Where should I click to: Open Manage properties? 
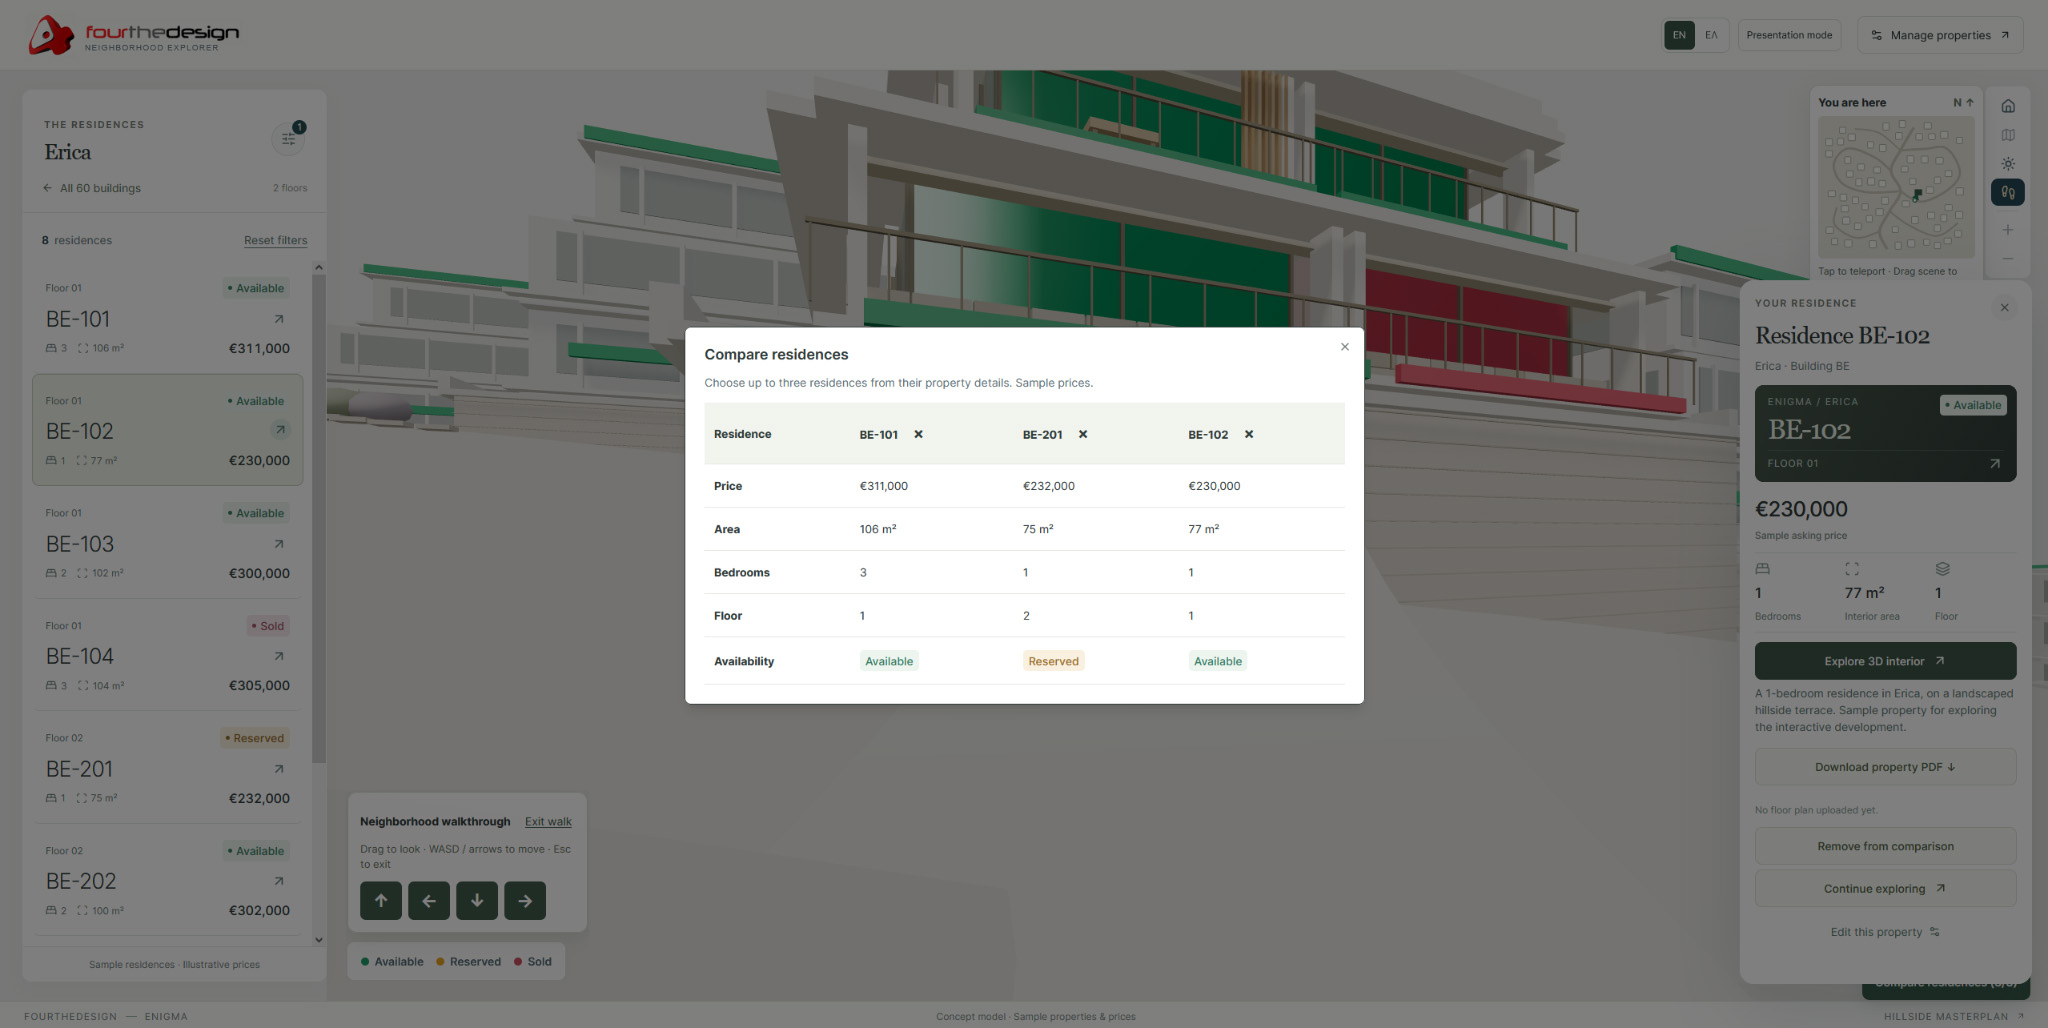pyautogui.click(x=1940, y=35)
